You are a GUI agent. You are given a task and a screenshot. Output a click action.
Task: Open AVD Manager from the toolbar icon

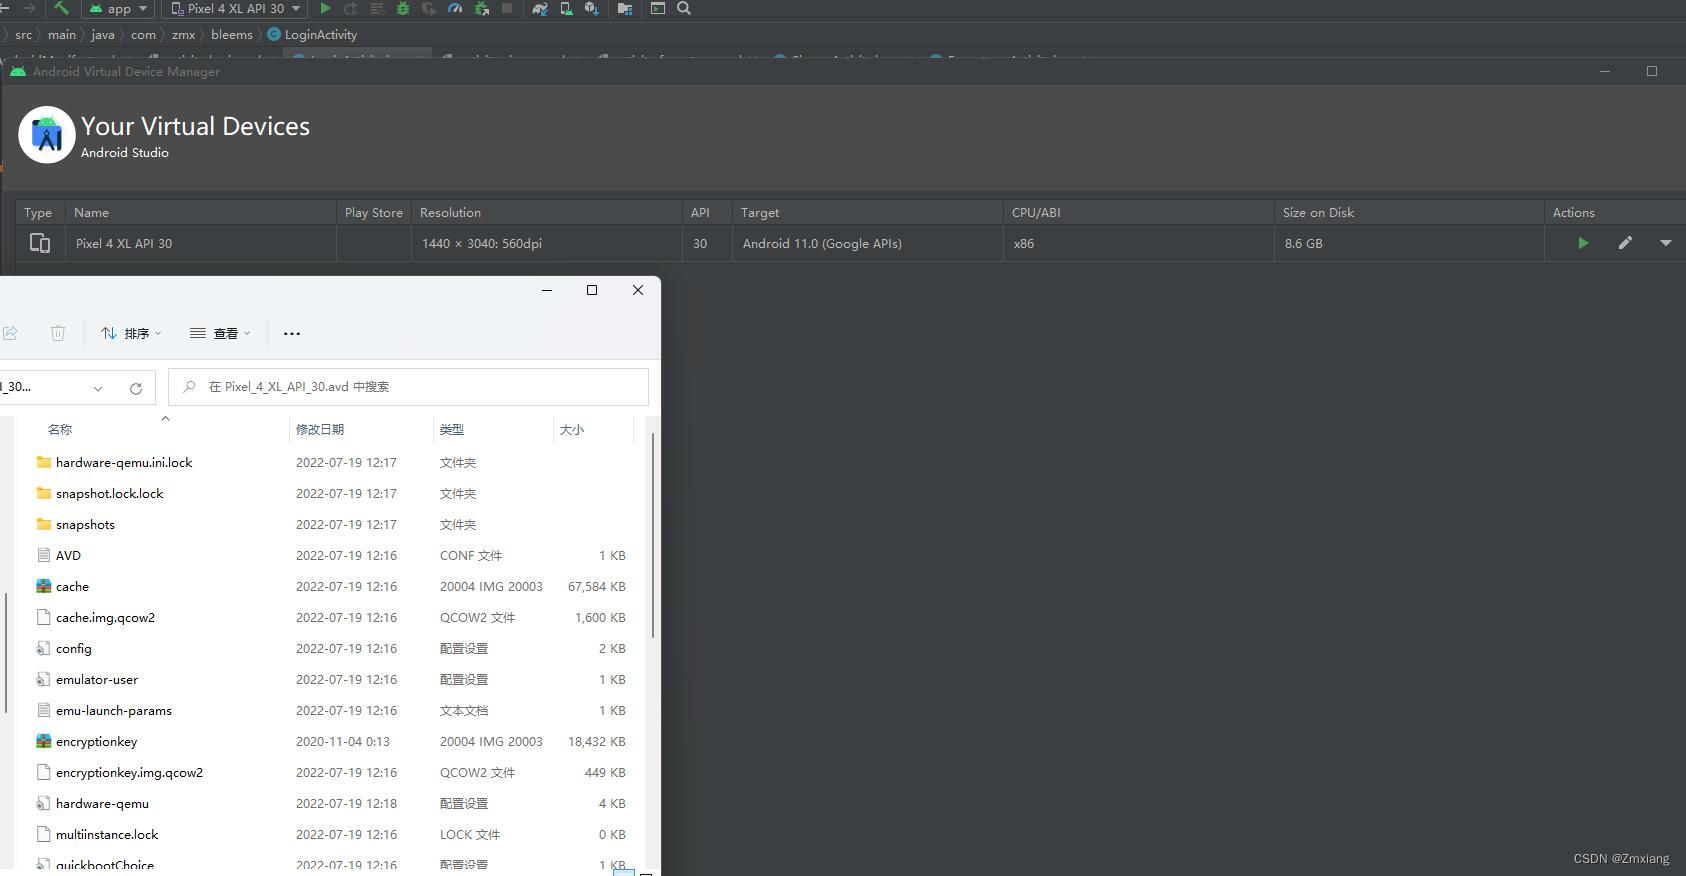tap(566, 8)
